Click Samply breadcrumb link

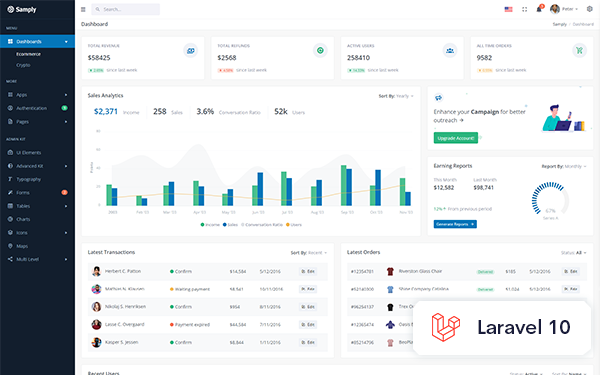coord(559,24)
